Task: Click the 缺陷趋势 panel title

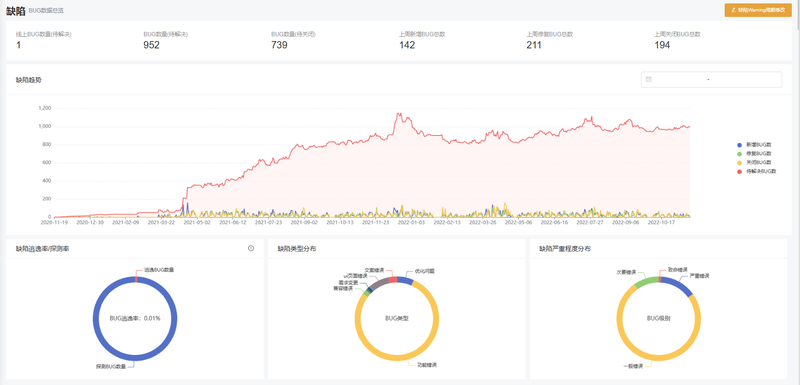Action: pyautogui.click(x=29, y=80)
